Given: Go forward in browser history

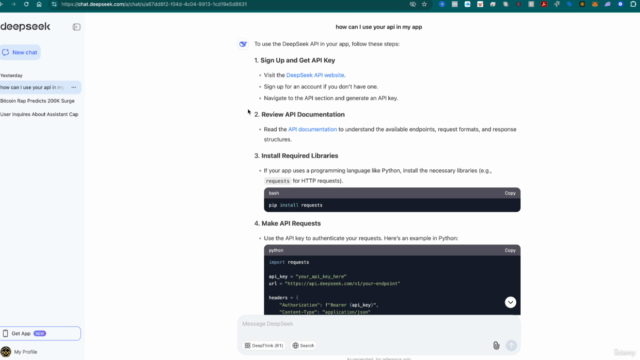Looking at the screenshot, I should pos(13,4).
